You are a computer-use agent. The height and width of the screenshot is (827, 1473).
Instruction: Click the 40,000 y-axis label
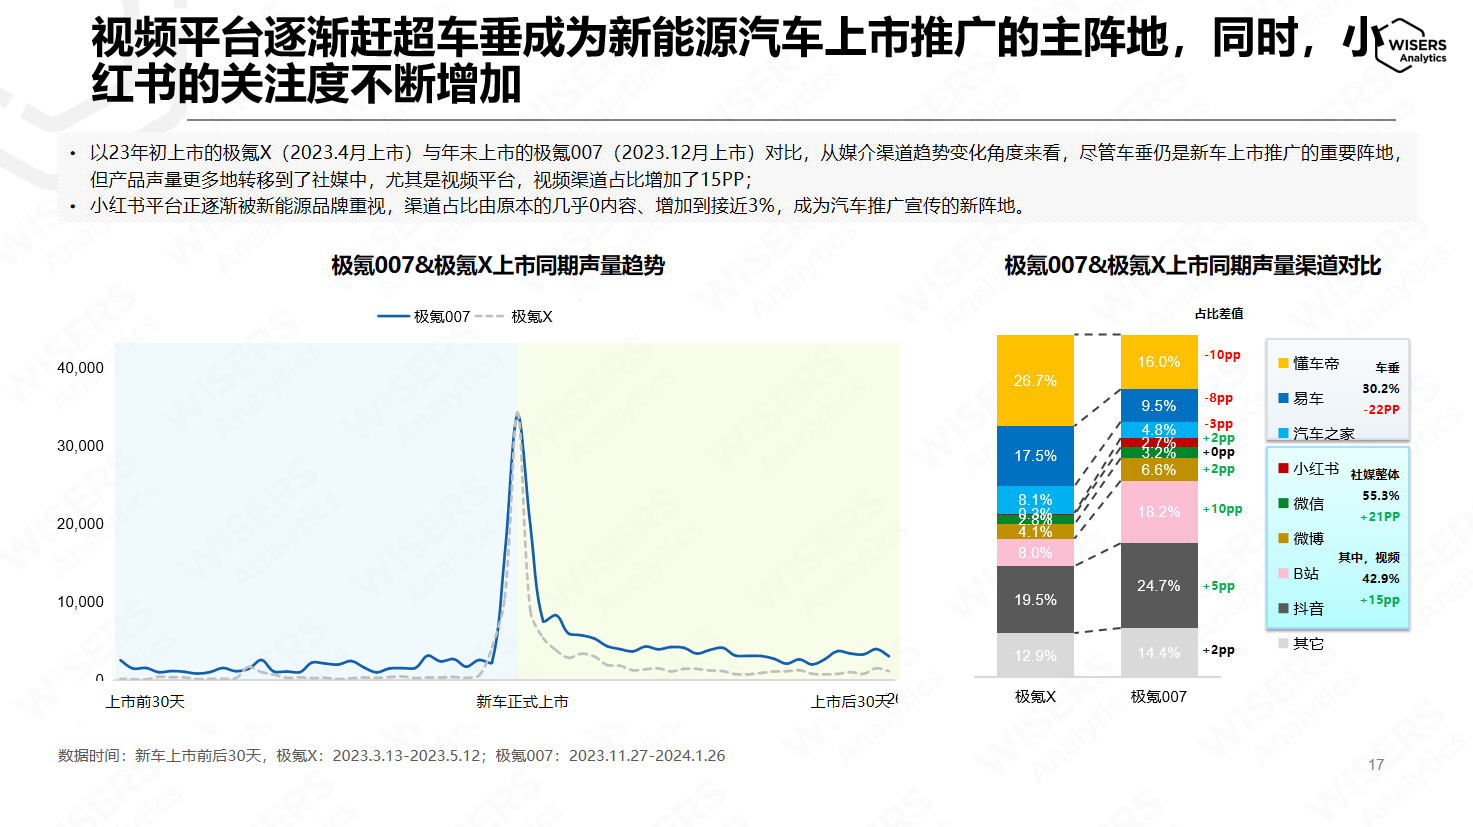(80, 368)
